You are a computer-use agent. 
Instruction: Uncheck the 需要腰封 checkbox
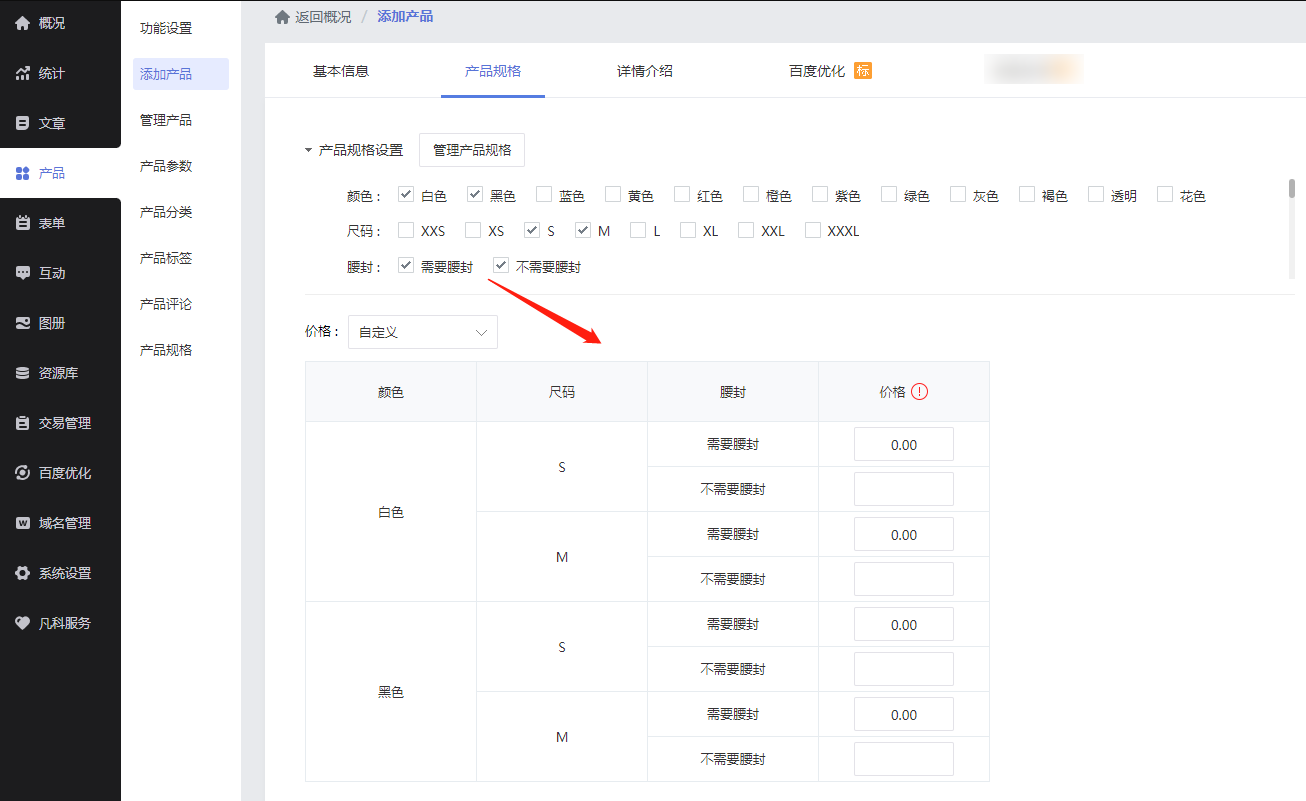pos(406,266)
